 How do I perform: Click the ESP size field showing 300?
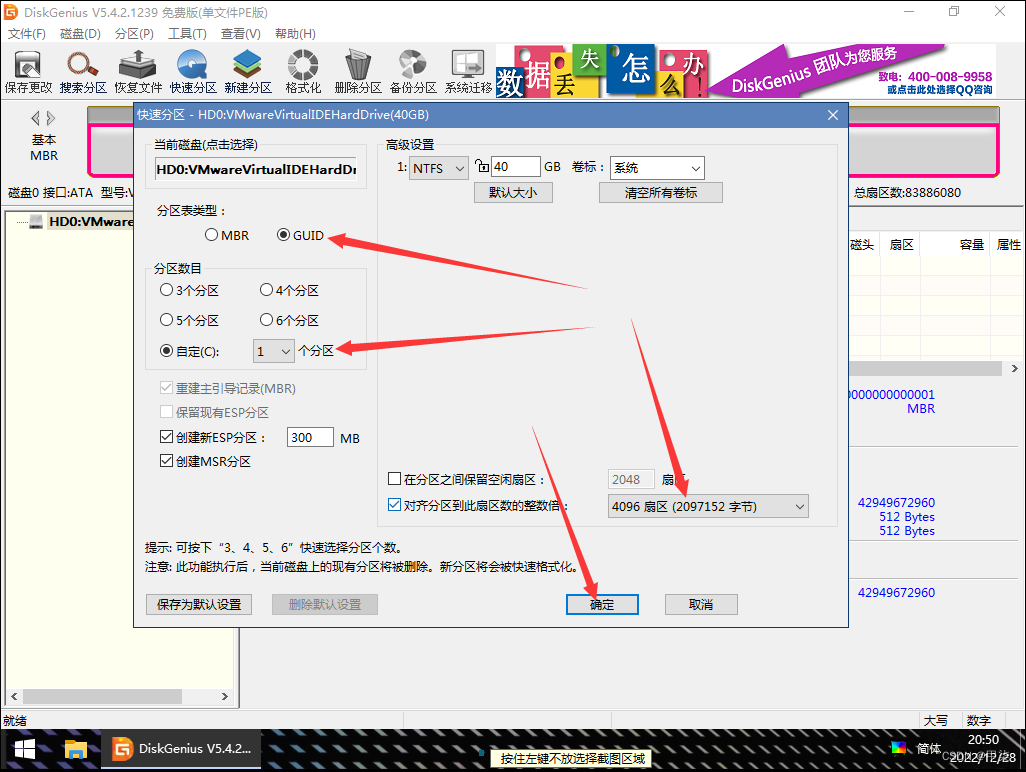pyautogui.click(x=310, y=437)
